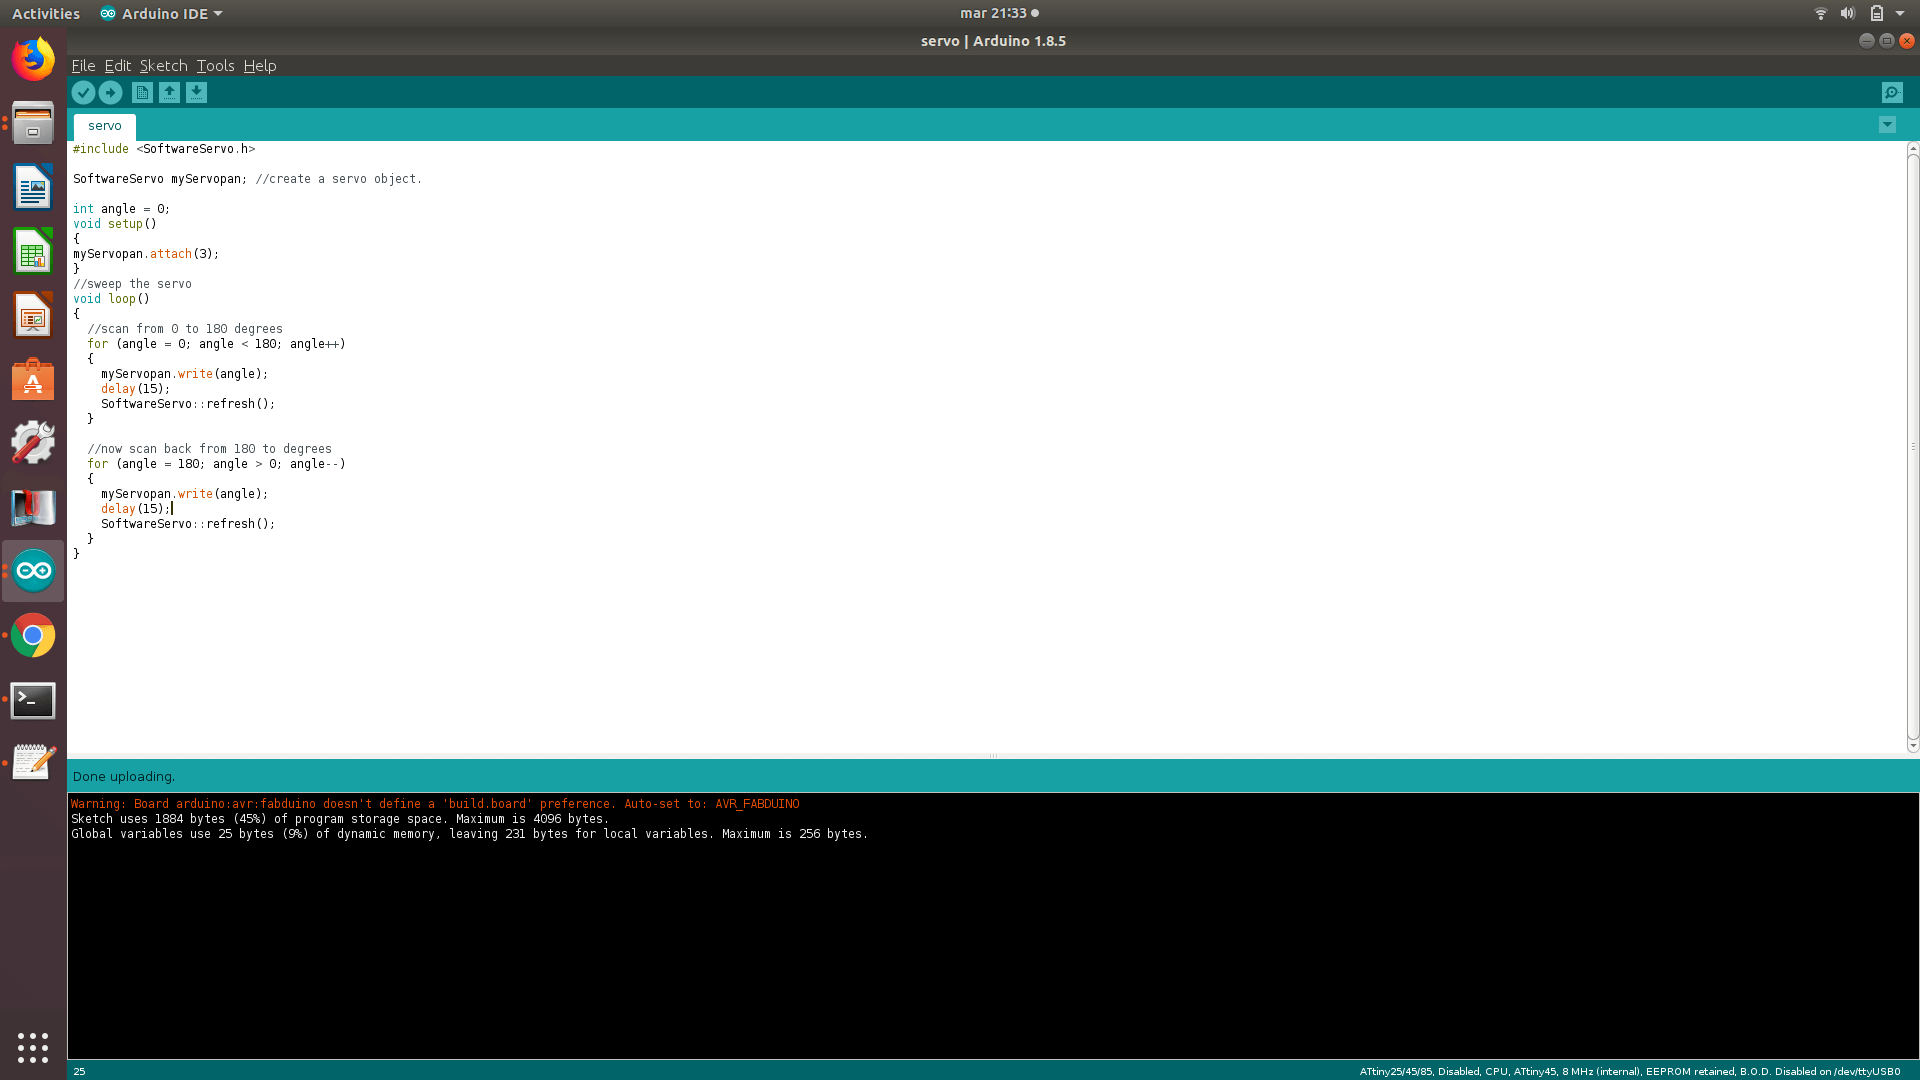Launch Google Chrome from the dock
Image resolution: width=1920 pixels, height=1080 pixels.
(x=33, y=636)
